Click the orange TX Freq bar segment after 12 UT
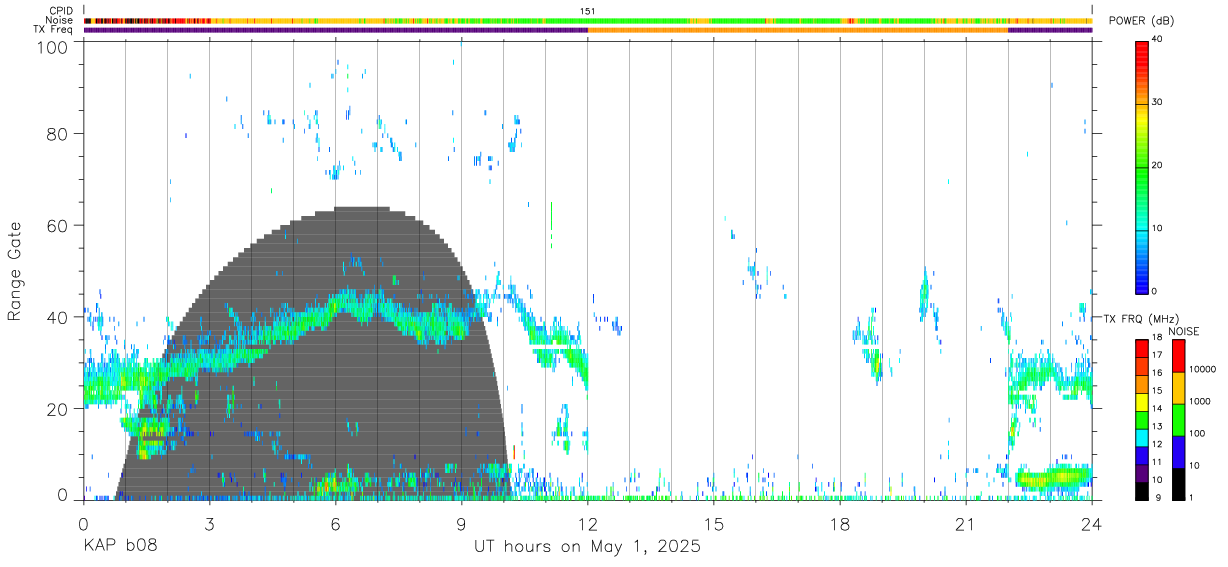 click(x=798, y=30)
